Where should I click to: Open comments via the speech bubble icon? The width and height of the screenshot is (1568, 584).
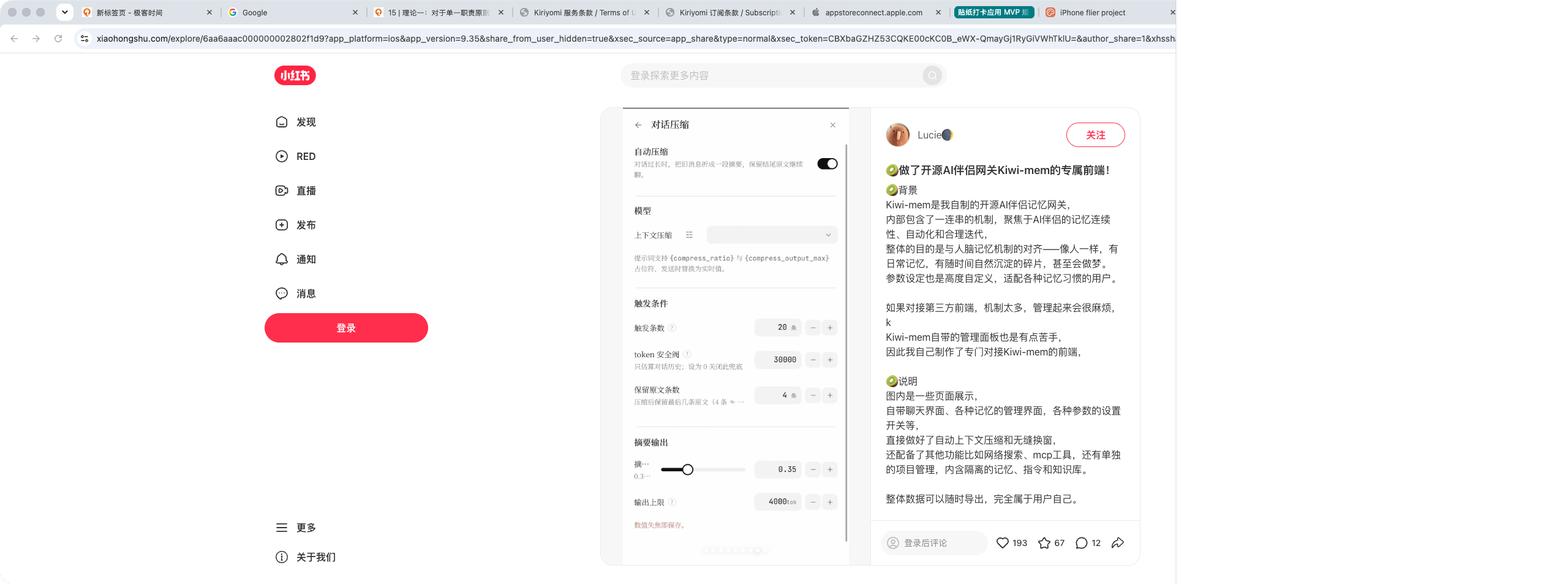[x=1081, y=543]
